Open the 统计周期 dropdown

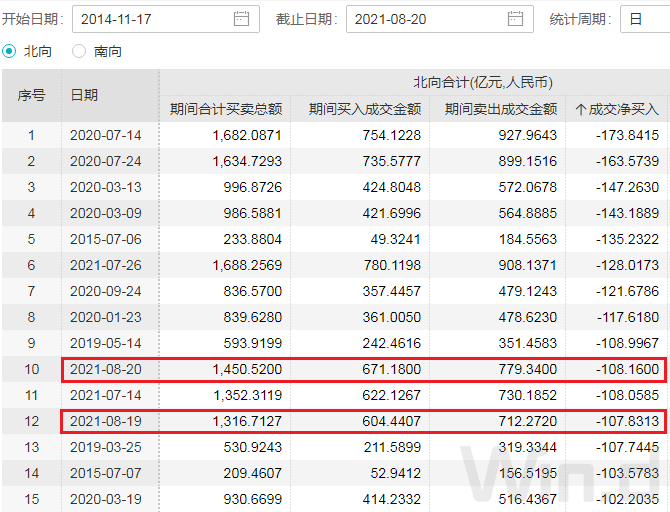[644, 19]
